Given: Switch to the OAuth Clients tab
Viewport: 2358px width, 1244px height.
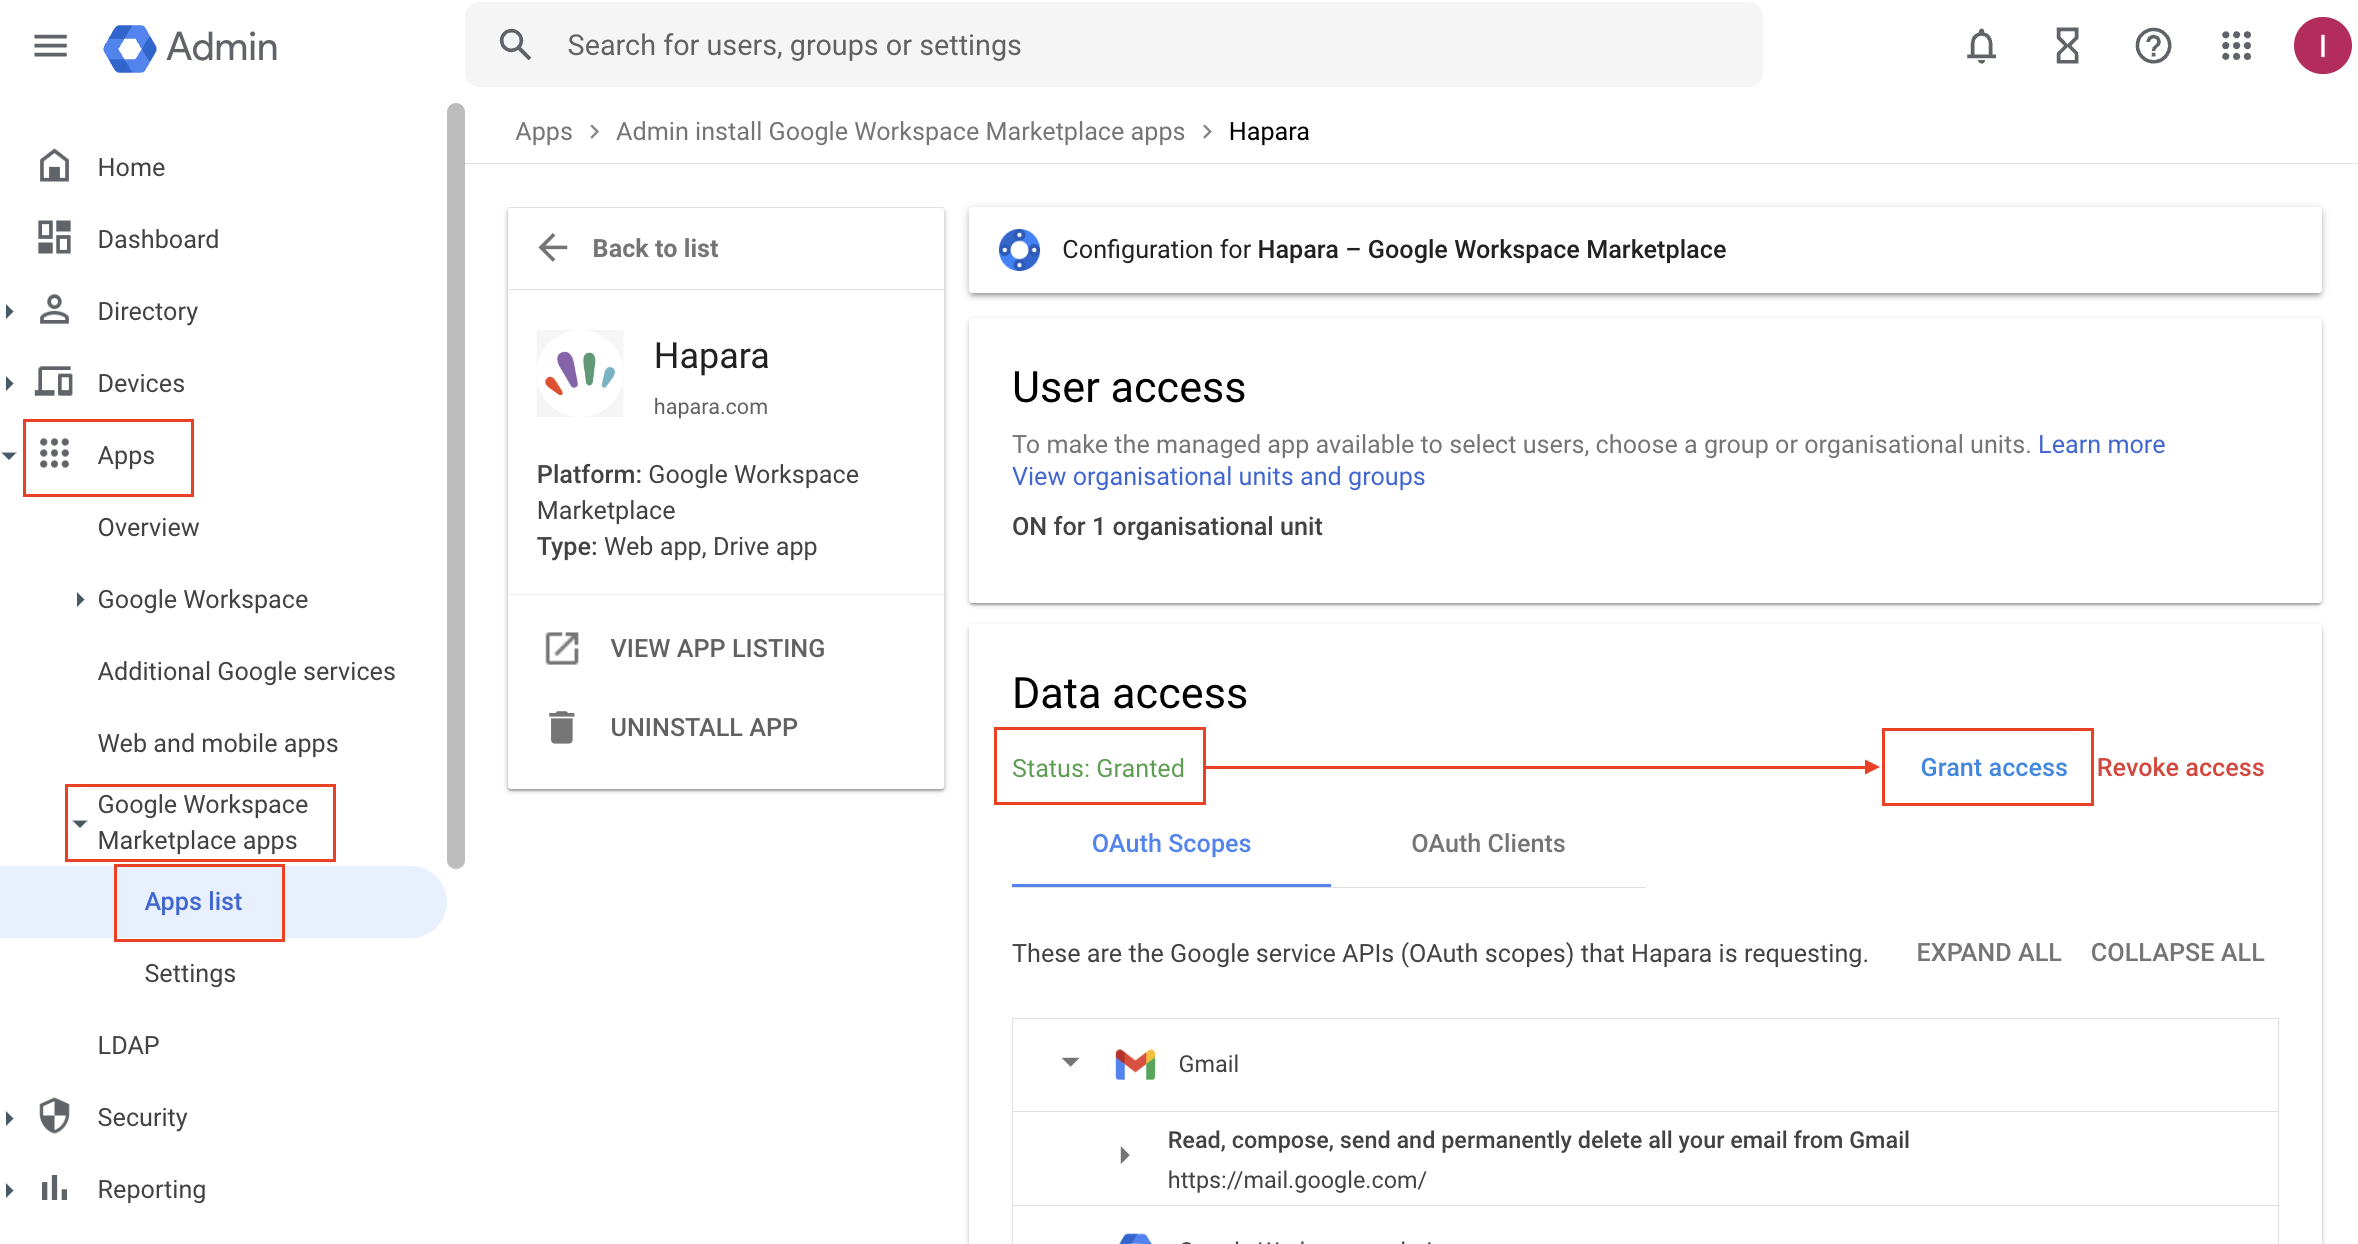Looking at the screenshot, I should (x=1488, y=844).
